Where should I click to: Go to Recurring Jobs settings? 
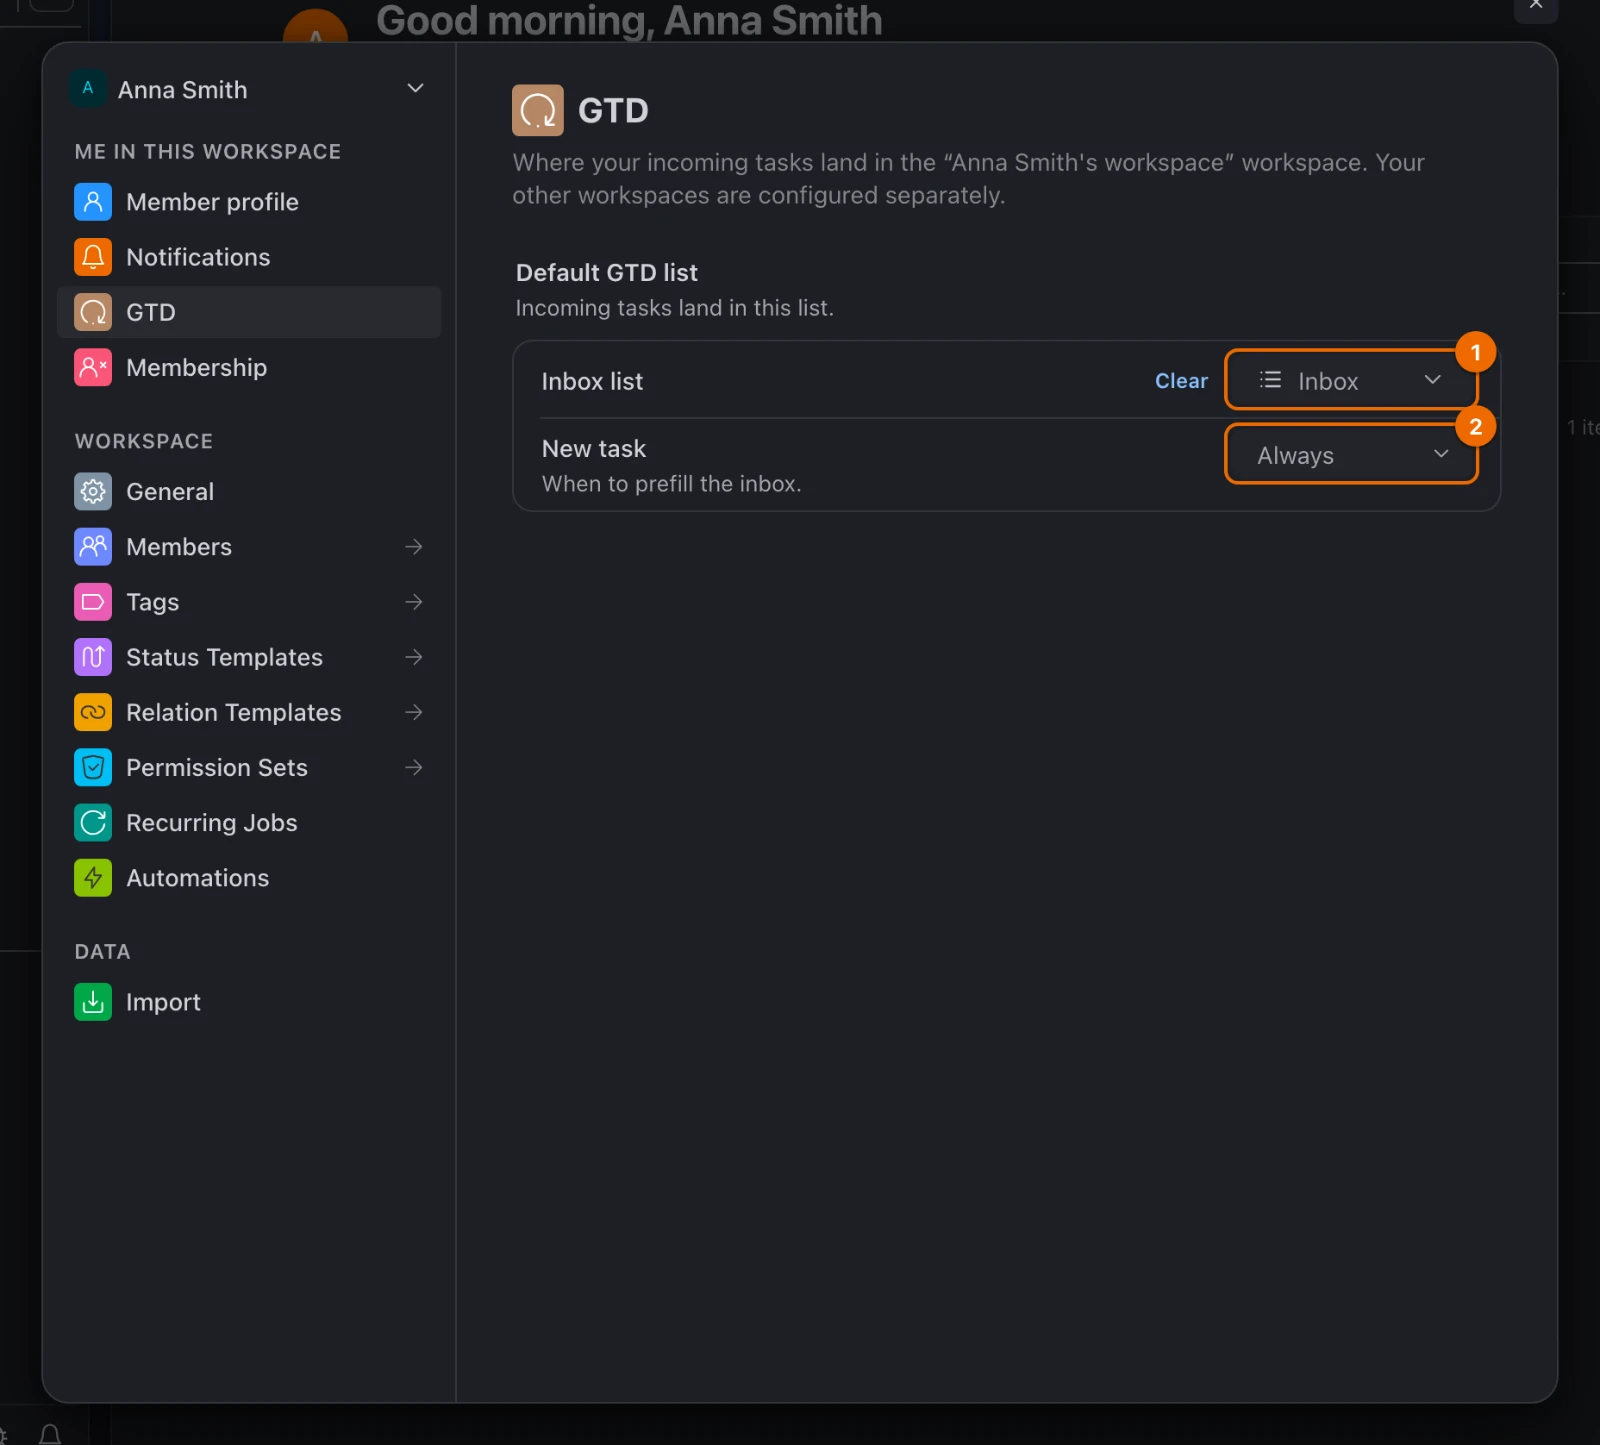249,822
